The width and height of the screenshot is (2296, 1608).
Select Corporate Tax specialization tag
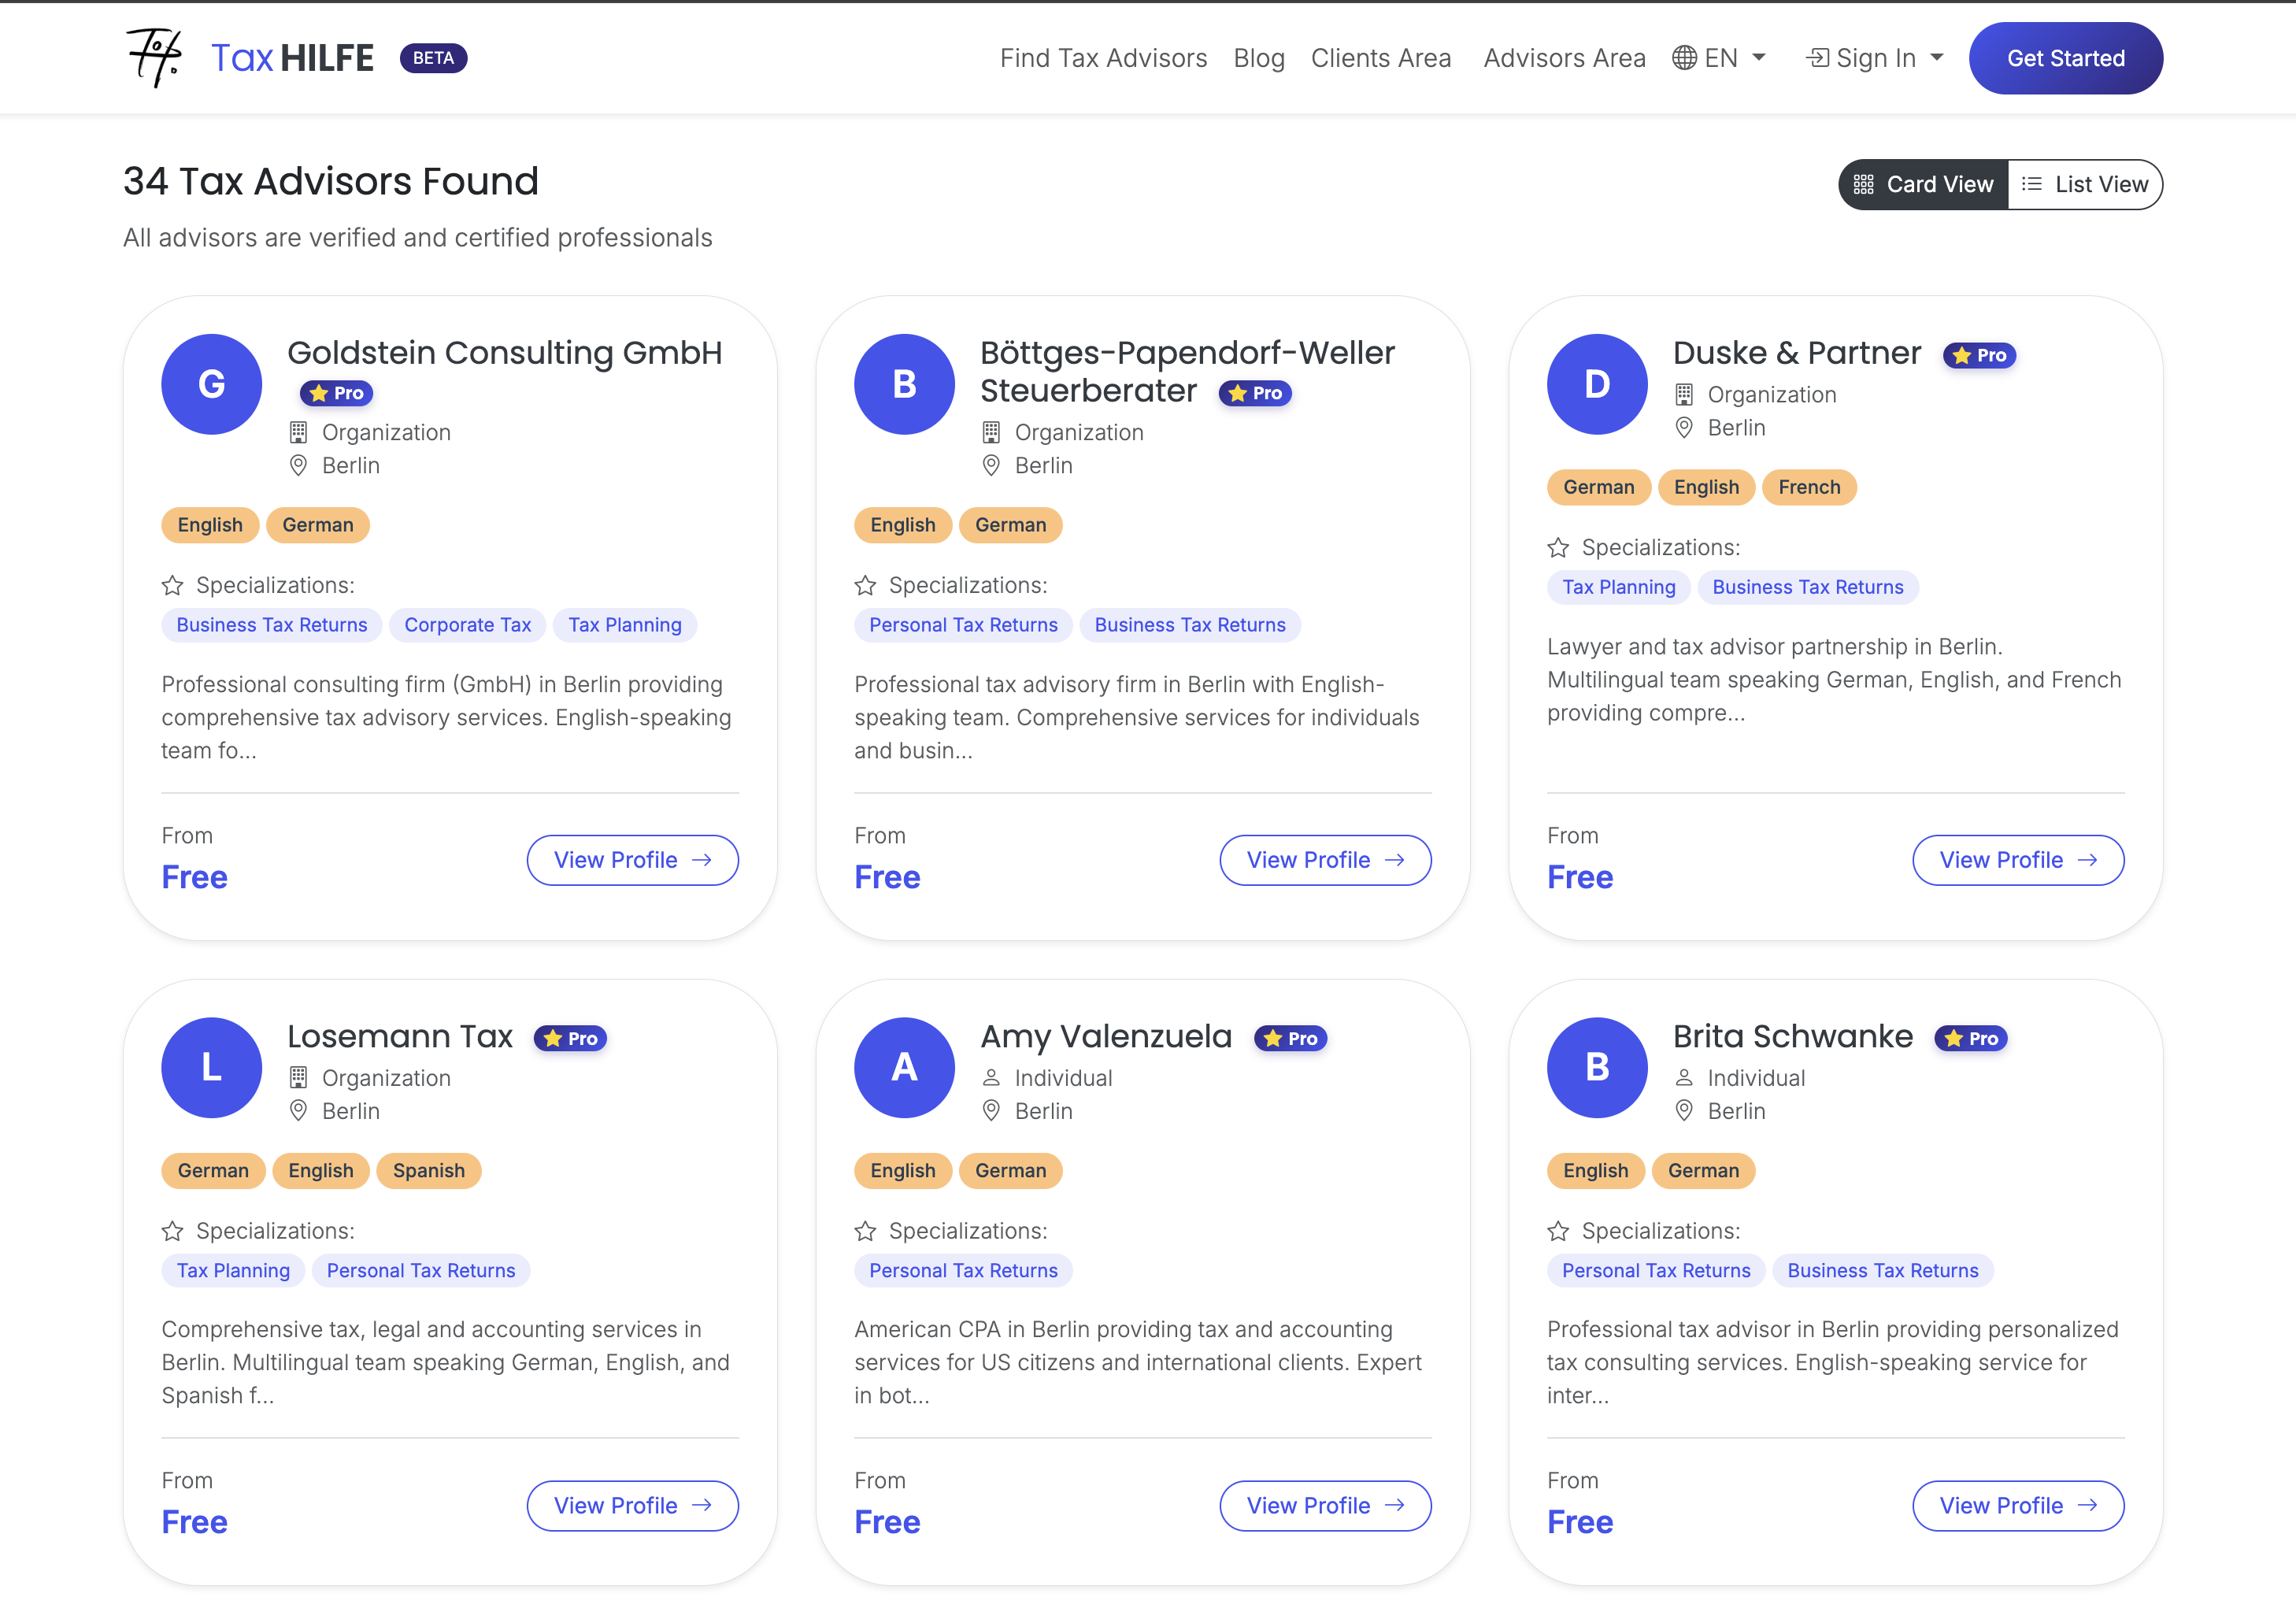coord(467,625)
